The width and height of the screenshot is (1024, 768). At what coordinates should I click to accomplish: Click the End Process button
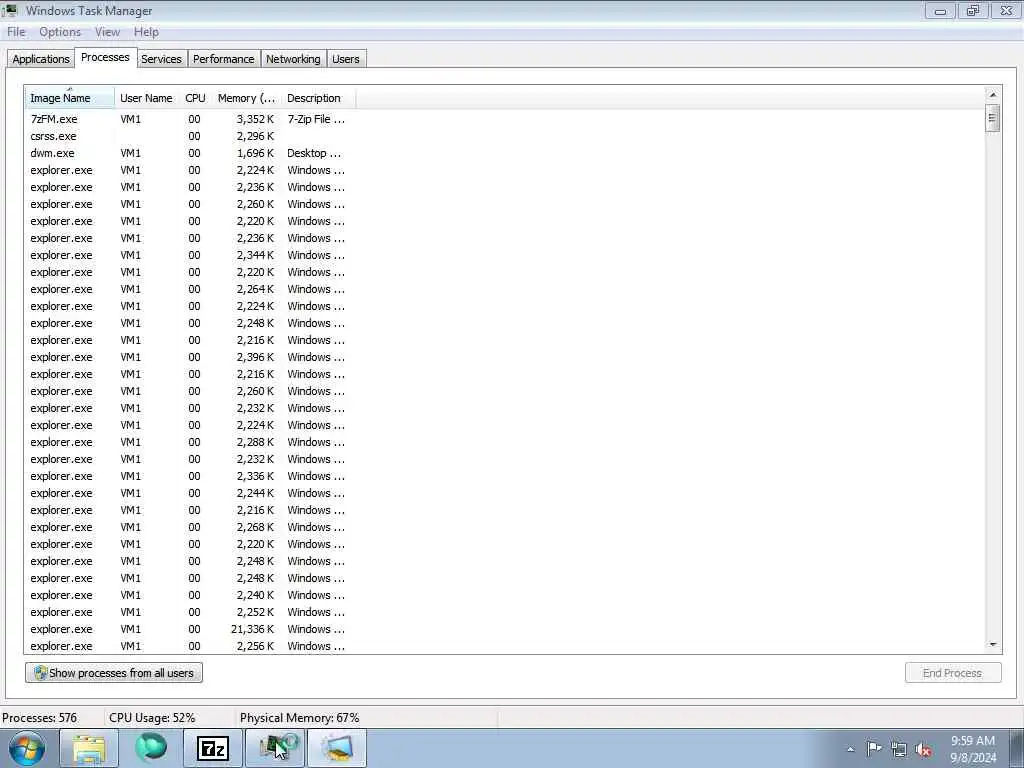[953, 673]
